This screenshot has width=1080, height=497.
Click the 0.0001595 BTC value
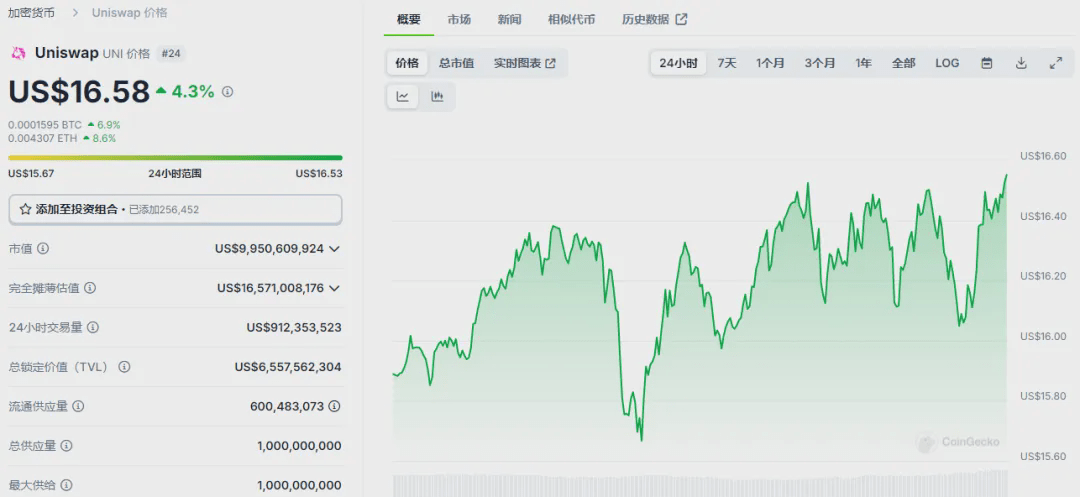pyautogui.click(x=45, y=125)
